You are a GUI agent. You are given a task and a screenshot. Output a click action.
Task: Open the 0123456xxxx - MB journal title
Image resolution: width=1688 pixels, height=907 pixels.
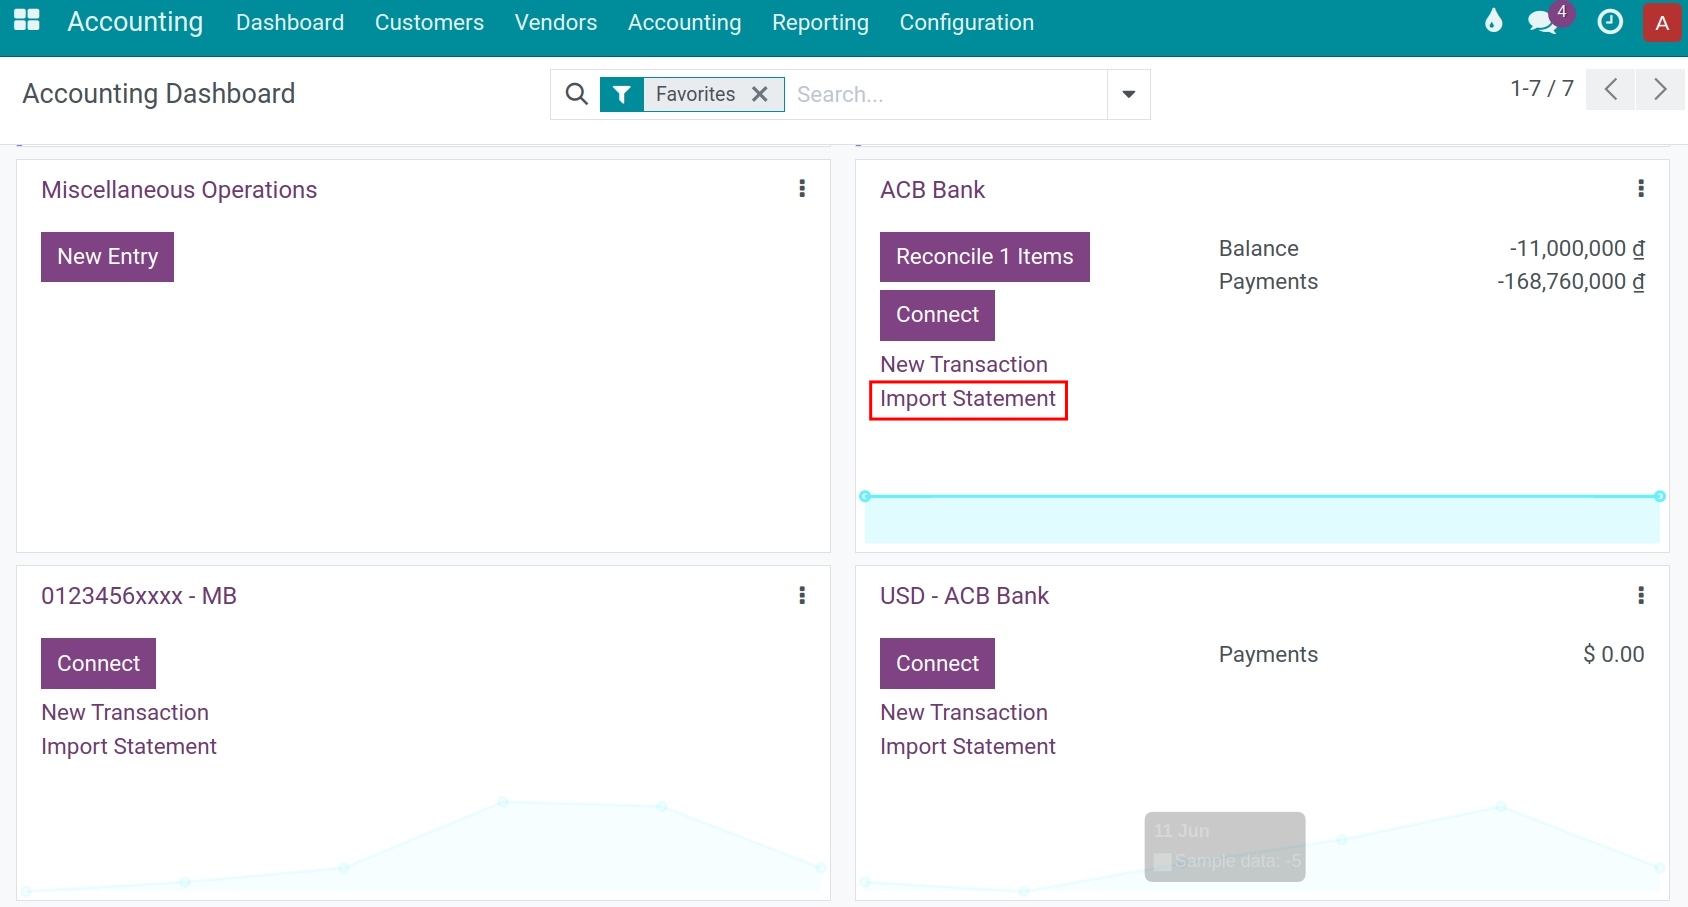point(139,596)
